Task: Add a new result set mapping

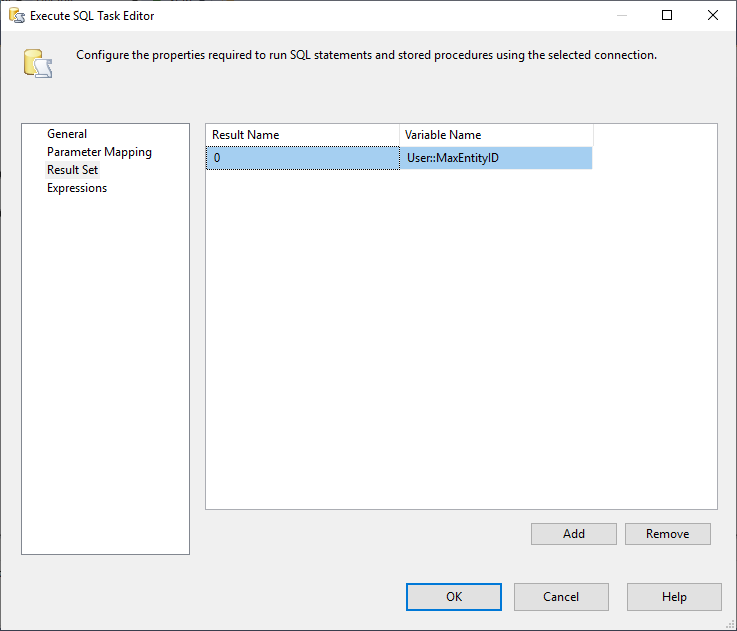Action: click(574, 534)
